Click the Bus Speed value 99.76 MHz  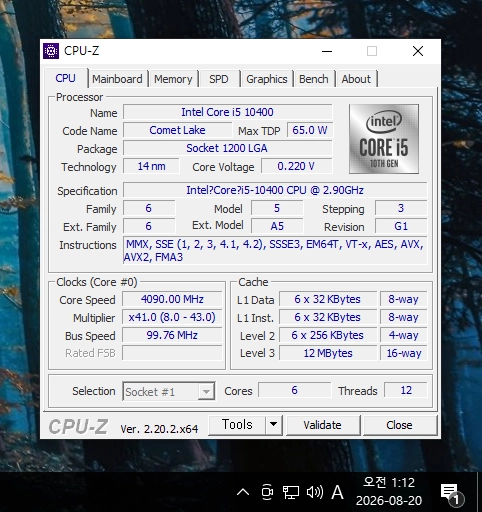[x=172, y=335]
